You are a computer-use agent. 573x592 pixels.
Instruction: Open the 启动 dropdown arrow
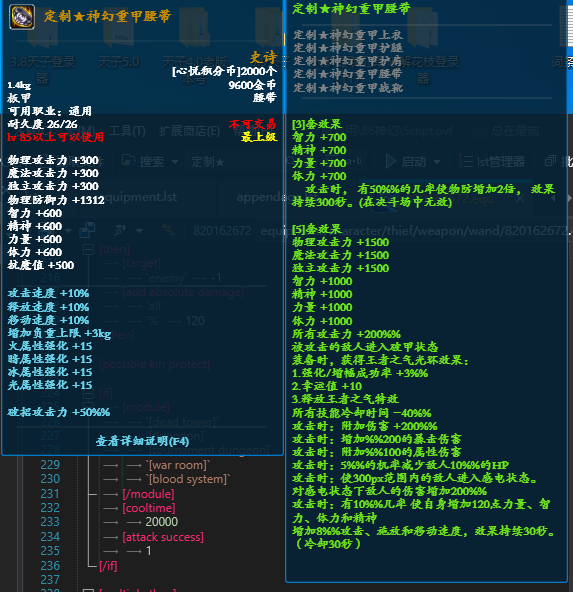437,162
